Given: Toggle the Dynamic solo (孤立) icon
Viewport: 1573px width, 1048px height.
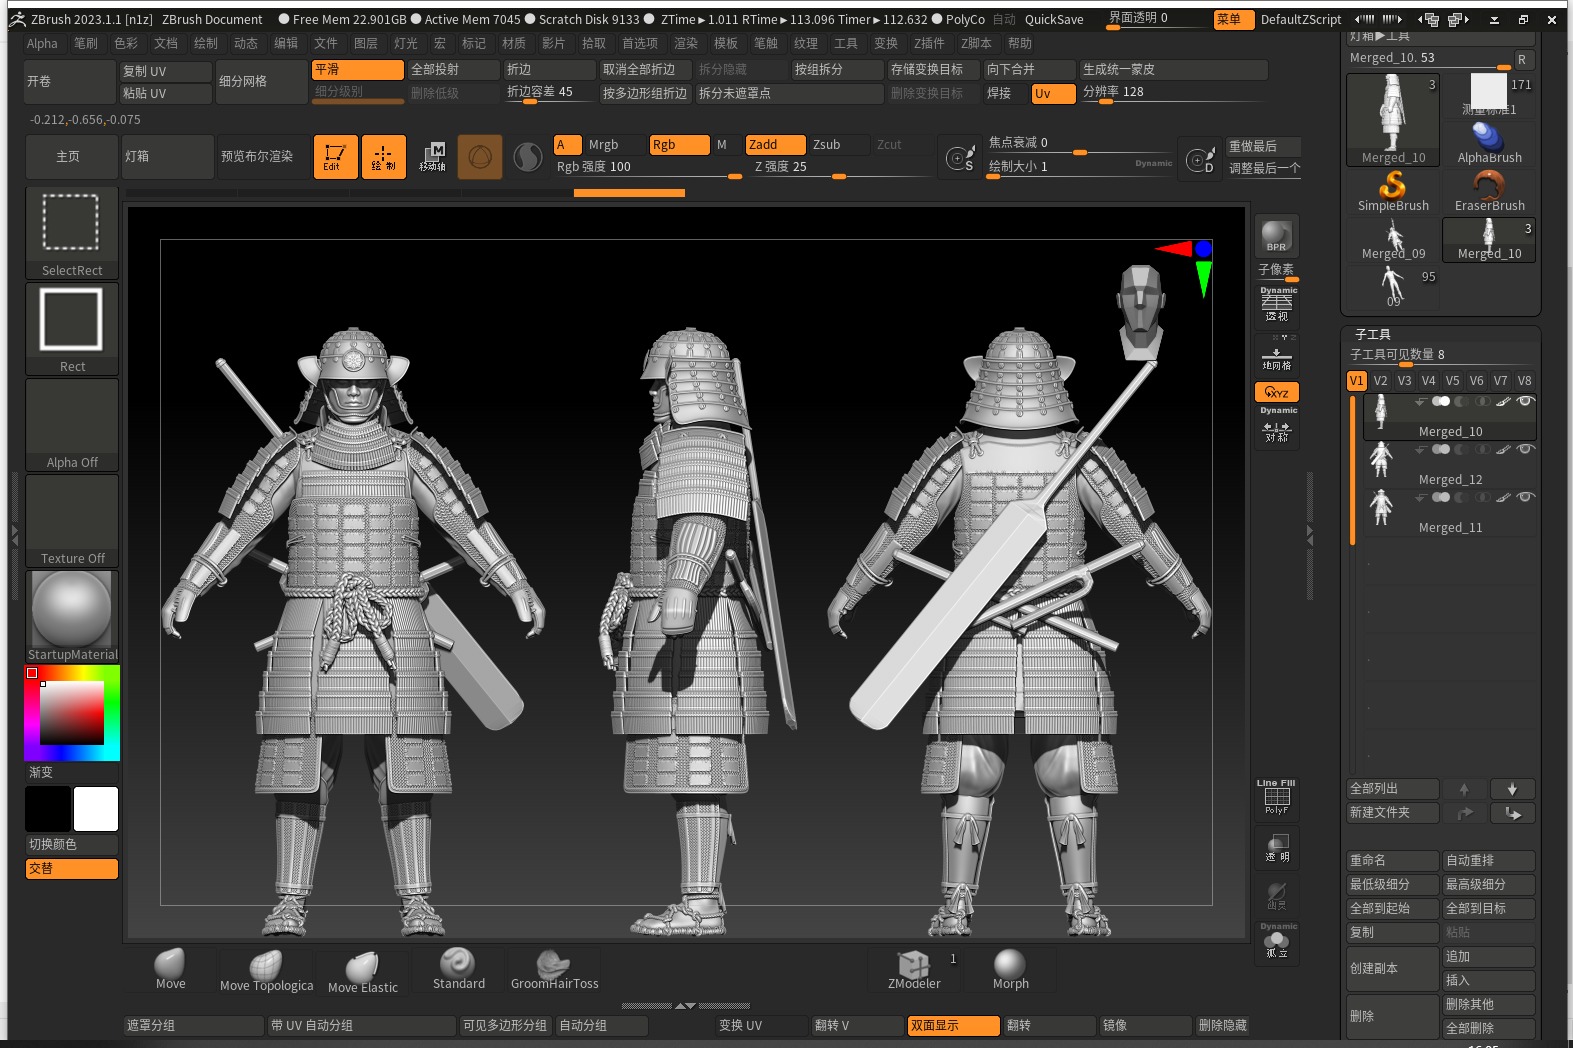Looking at the screenshot, I should tap(1277, 943).
